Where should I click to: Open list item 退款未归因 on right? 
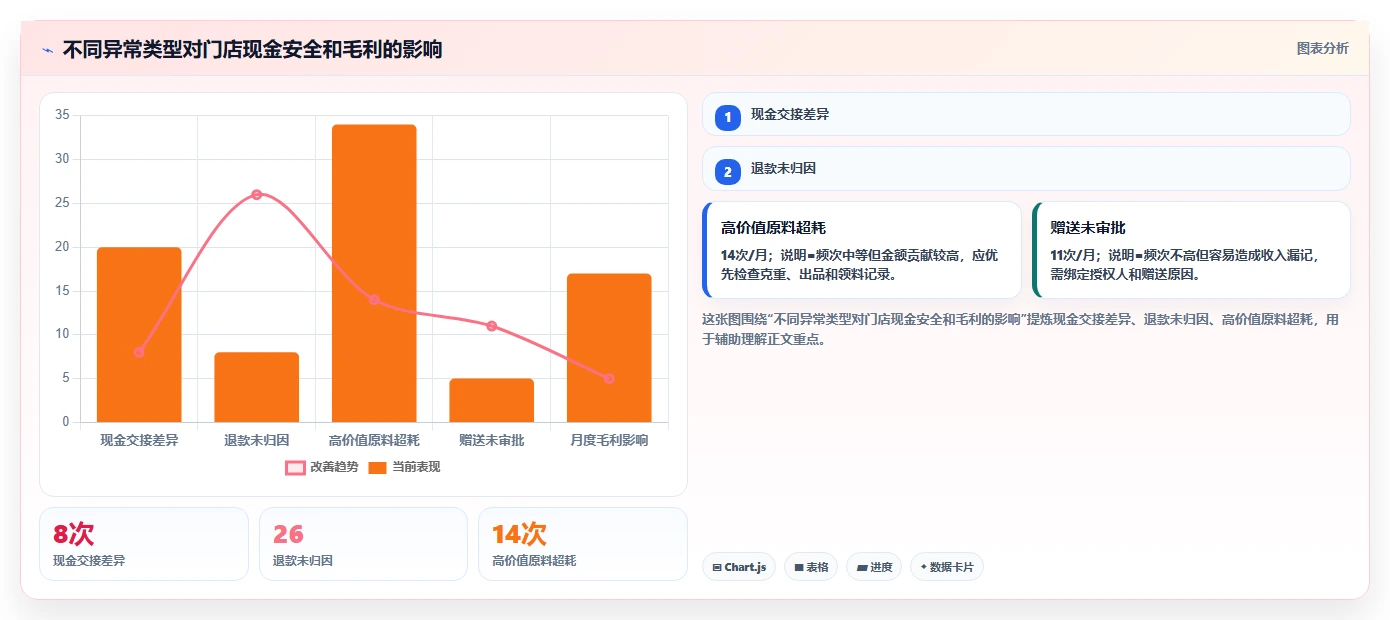click(x=1026, y=168)
